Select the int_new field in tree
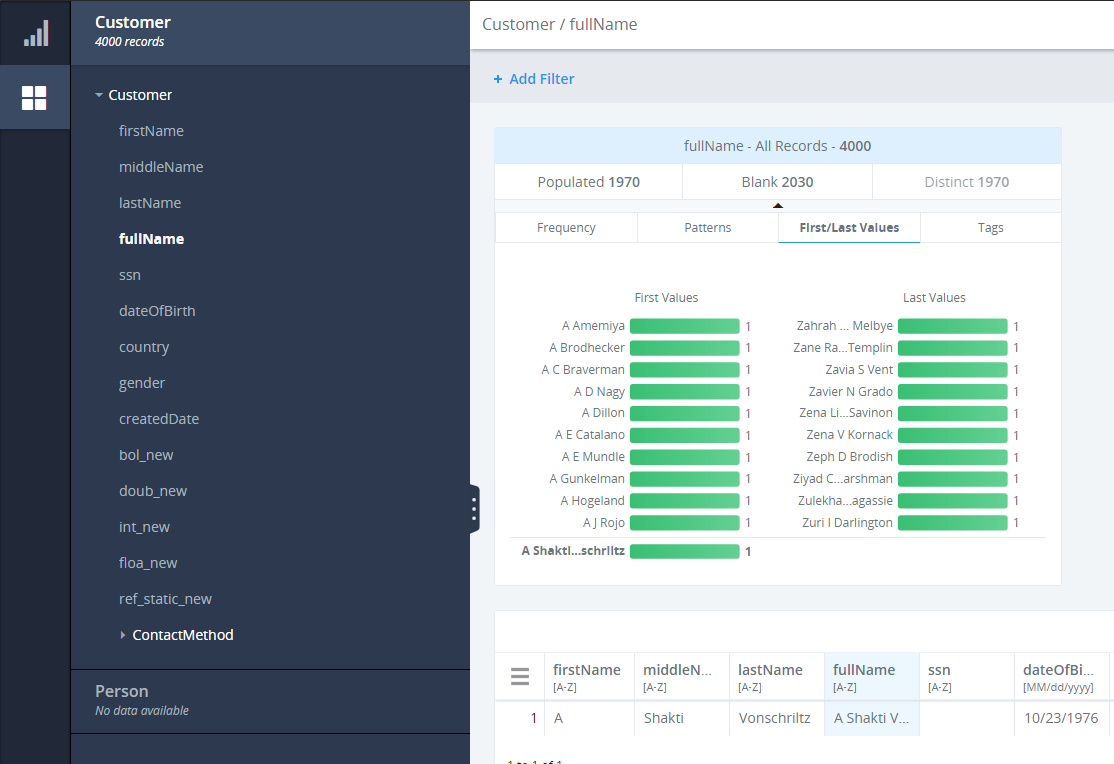This screenshot has height=764, width=1114. (x=144, y=527)
